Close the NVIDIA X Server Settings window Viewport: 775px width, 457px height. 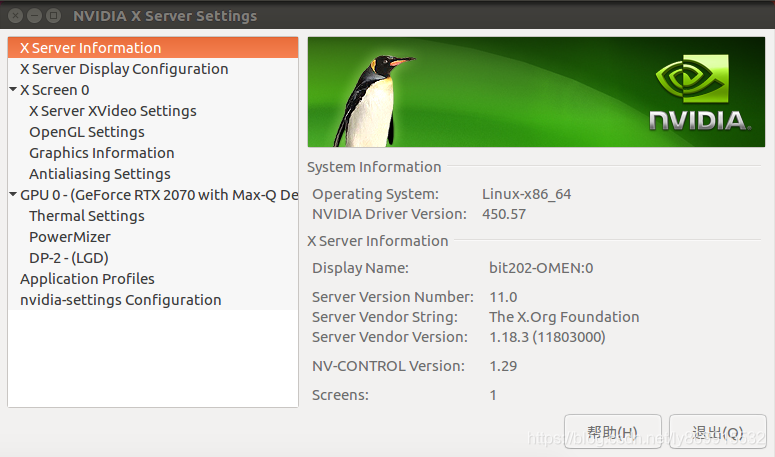[x=16, y=16]
